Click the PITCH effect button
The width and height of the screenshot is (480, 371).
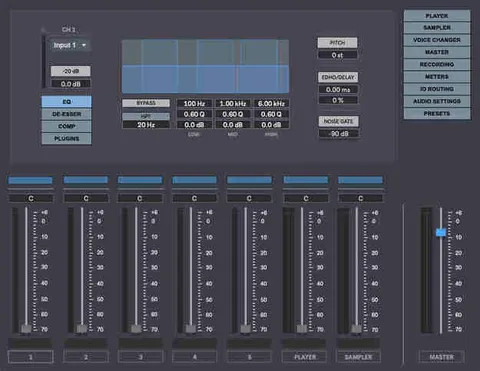[337, 43]
